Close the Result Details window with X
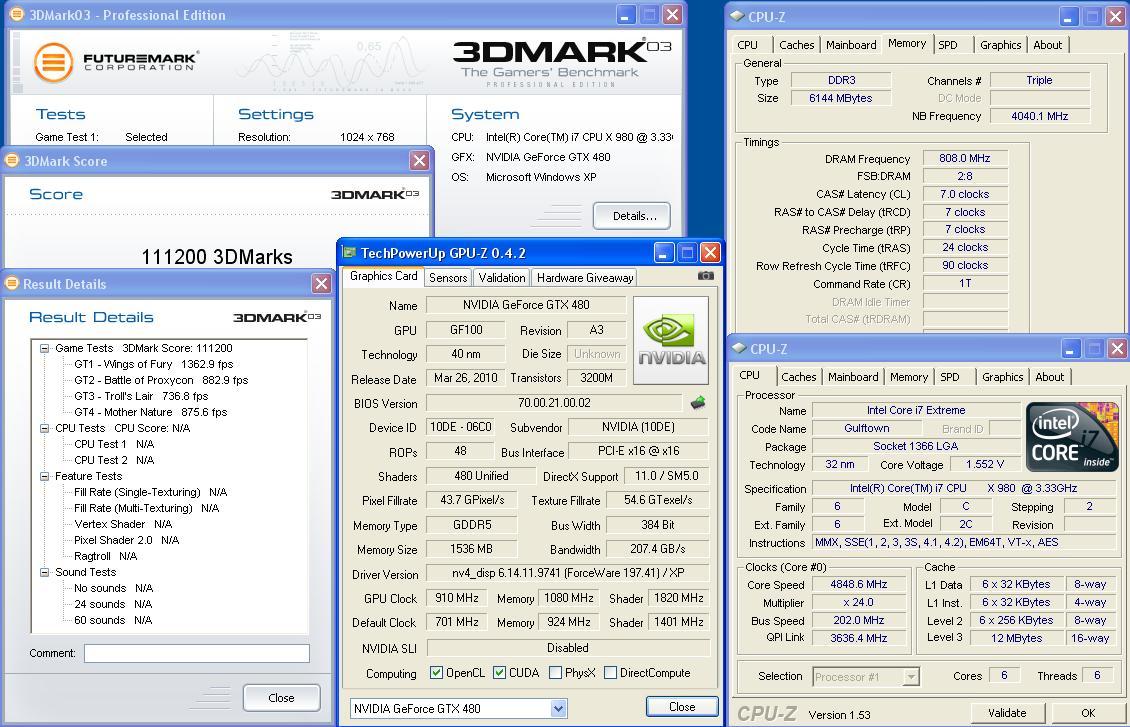1130x727 pixels. 321,284
